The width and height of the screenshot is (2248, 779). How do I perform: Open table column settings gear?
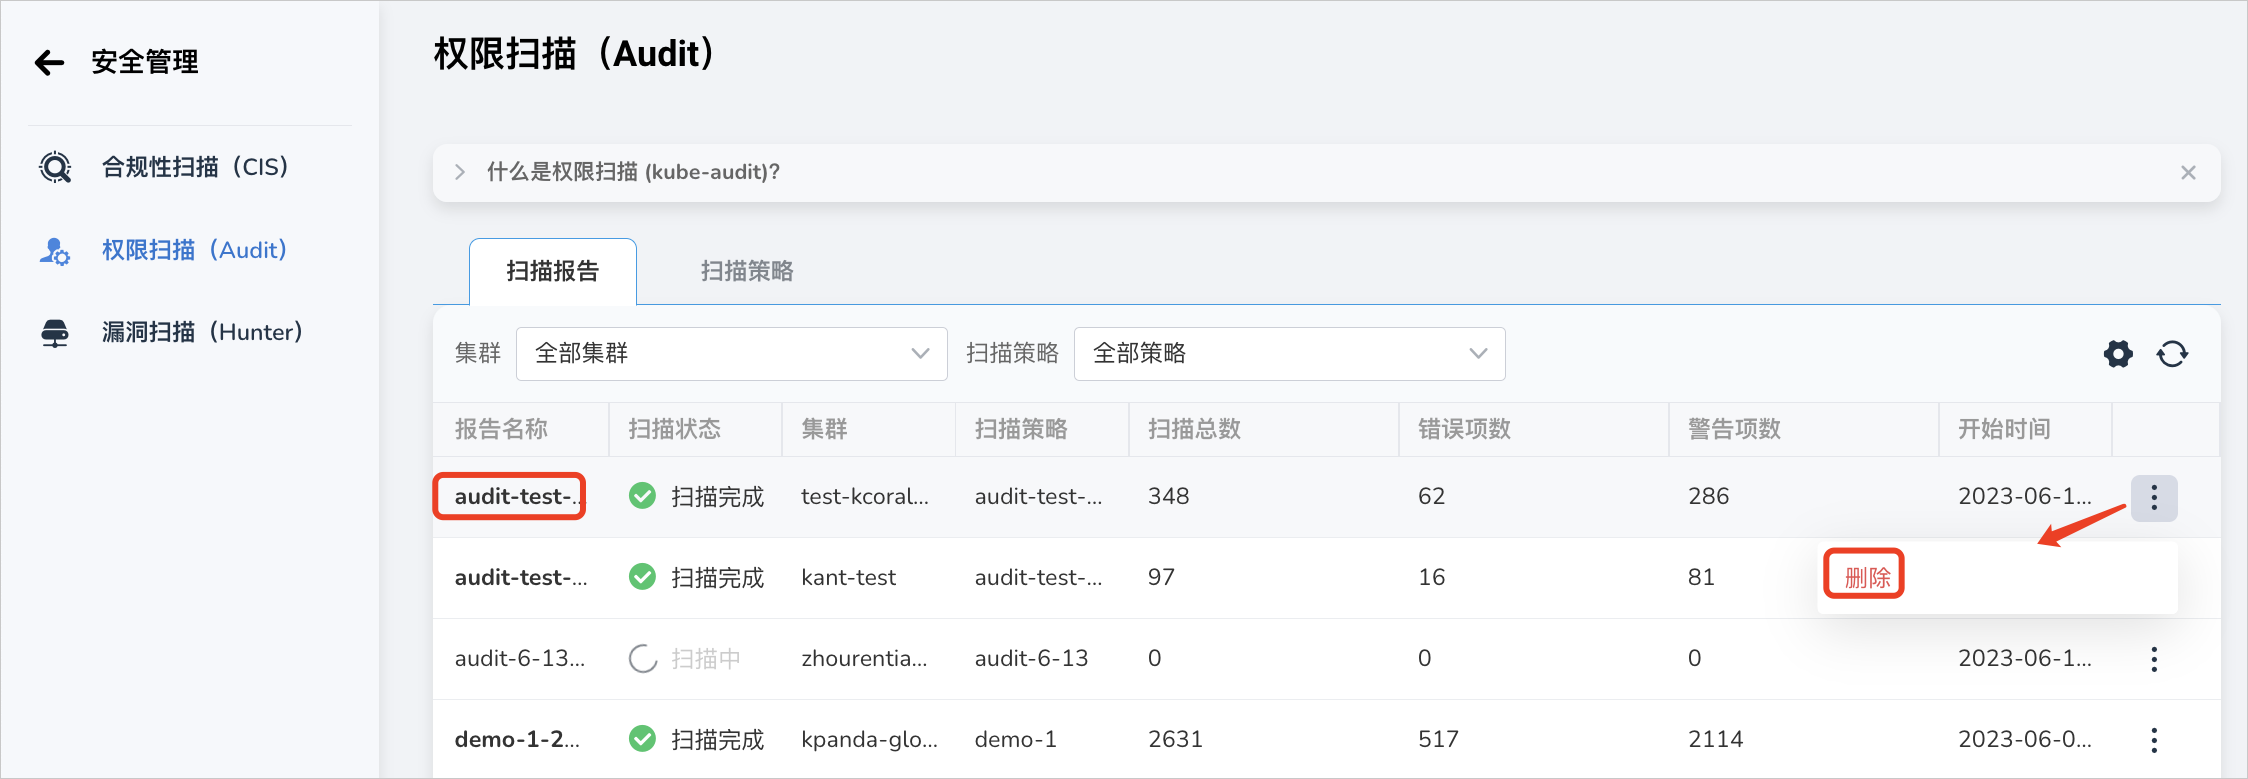[2118, 354]
